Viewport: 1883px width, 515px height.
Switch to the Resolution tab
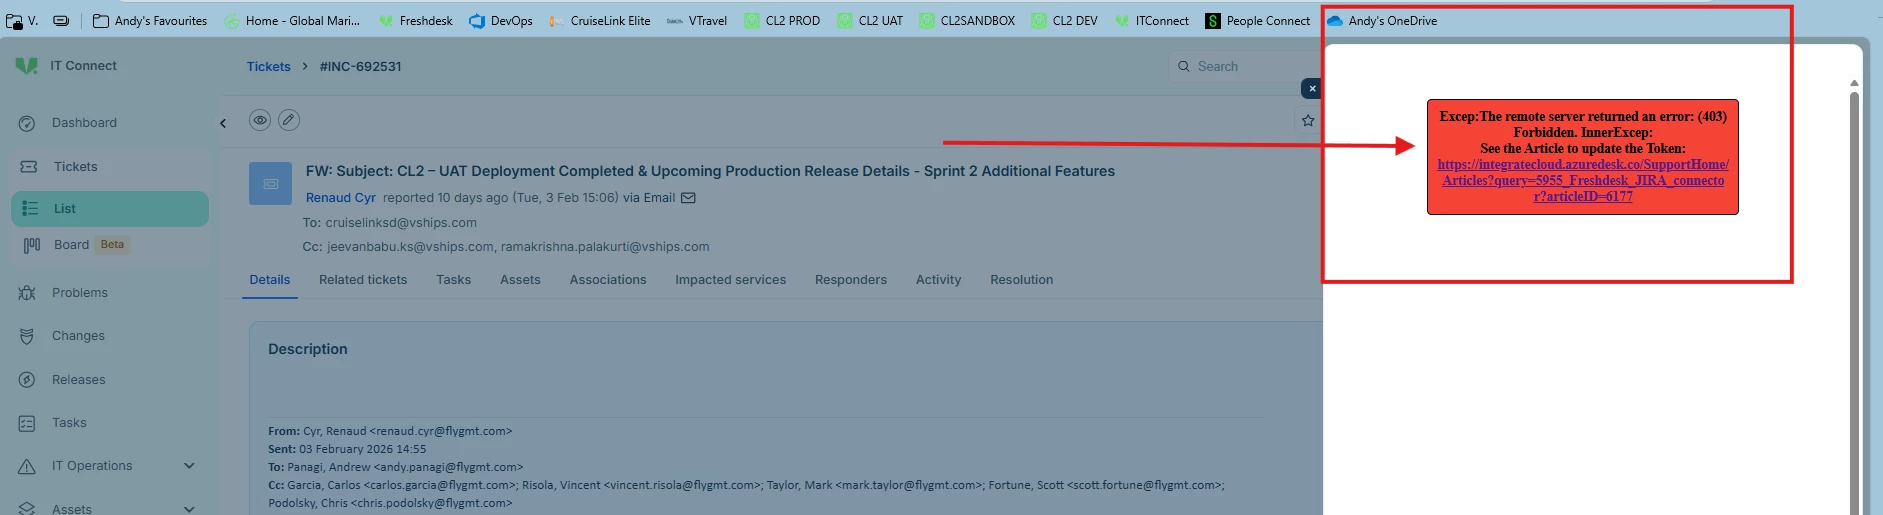[1022, 280]
